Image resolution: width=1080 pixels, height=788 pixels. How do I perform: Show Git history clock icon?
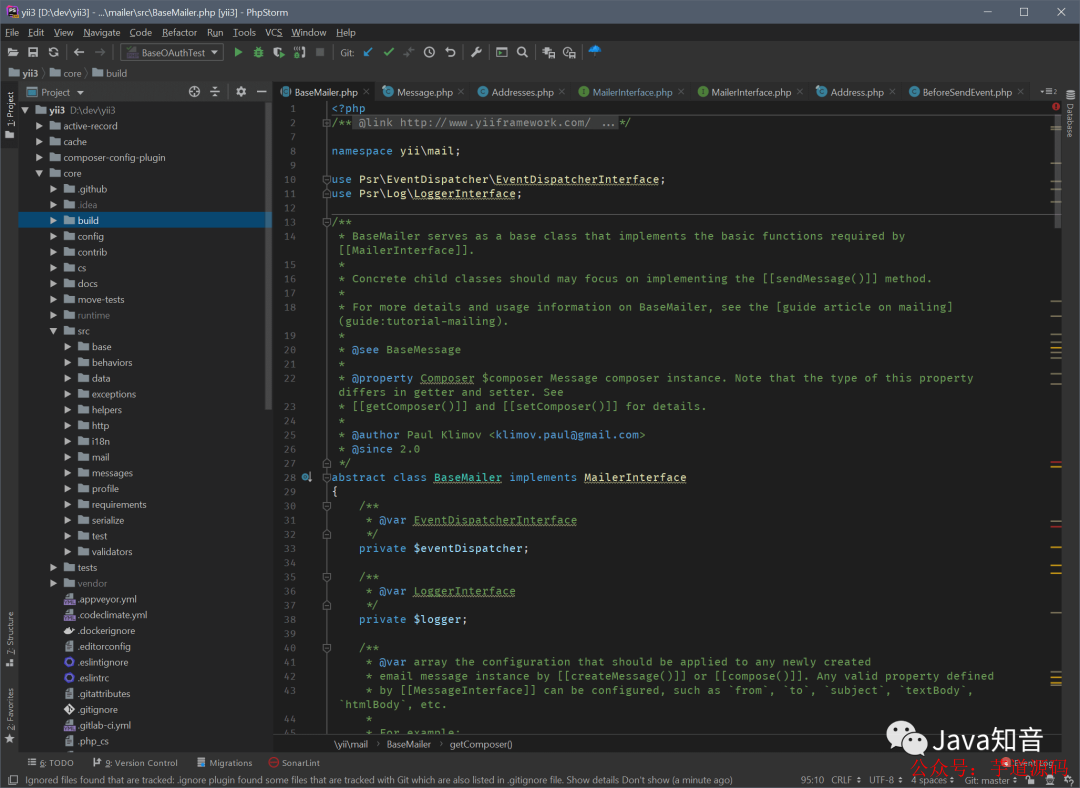click(x=429, y=52)
